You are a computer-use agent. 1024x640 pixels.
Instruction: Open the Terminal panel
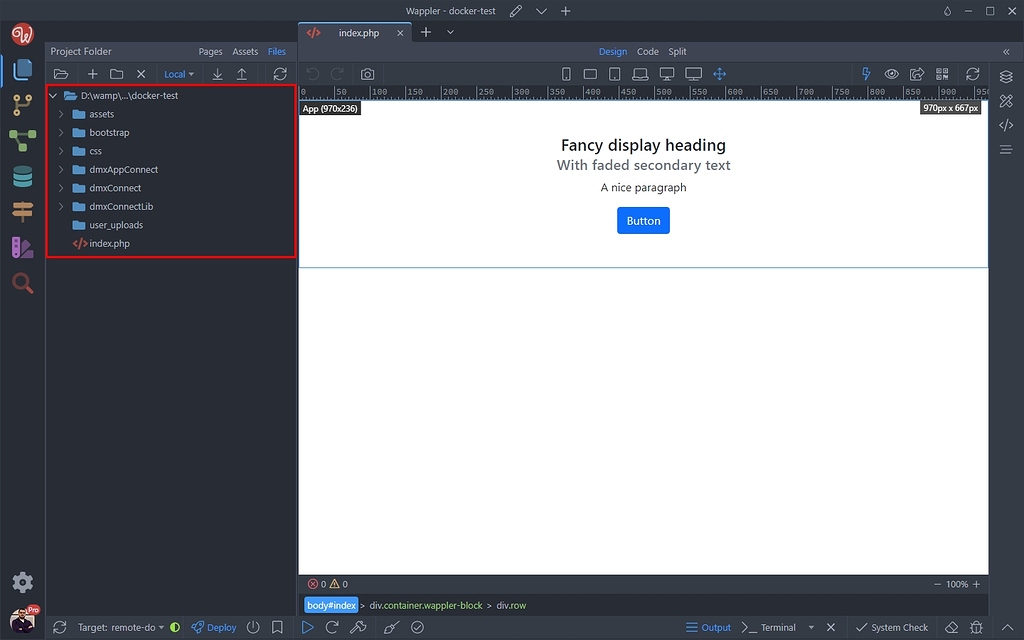pos(769,627)
